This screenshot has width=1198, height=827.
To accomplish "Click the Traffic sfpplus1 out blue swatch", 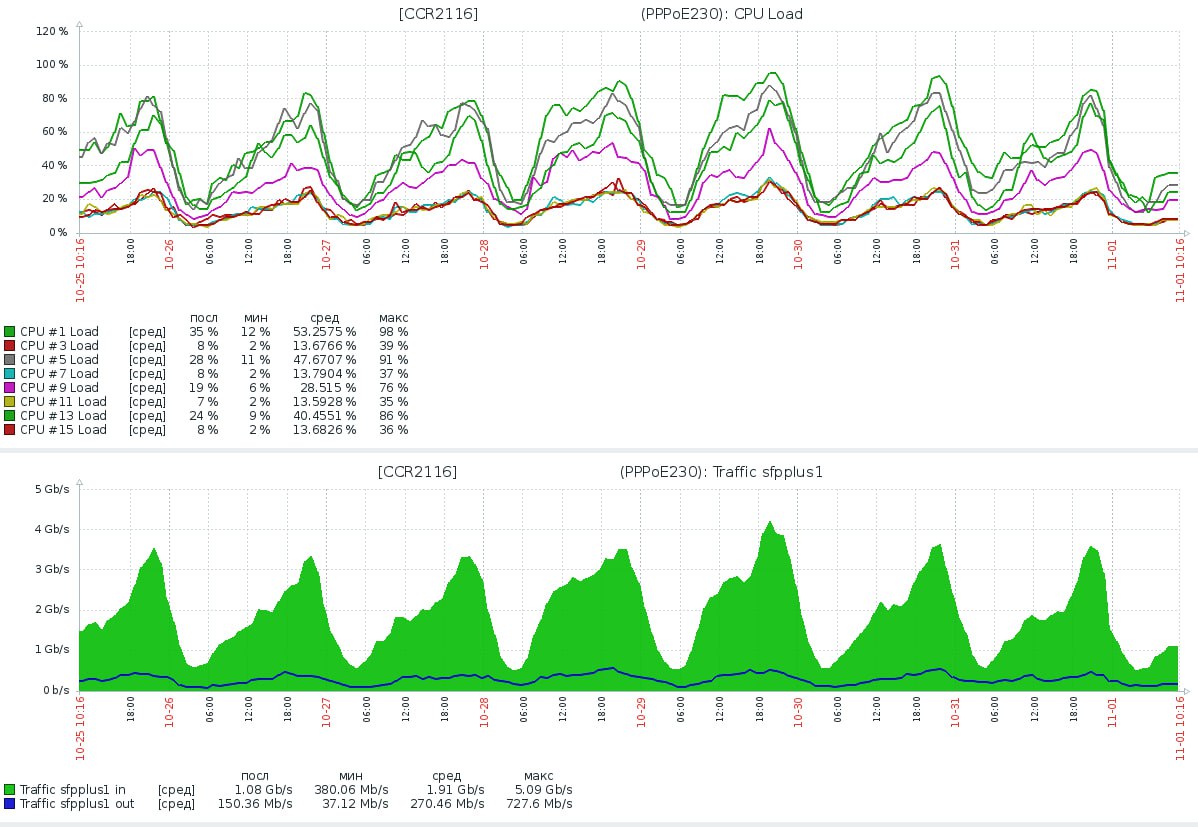I will pos(9,803).
